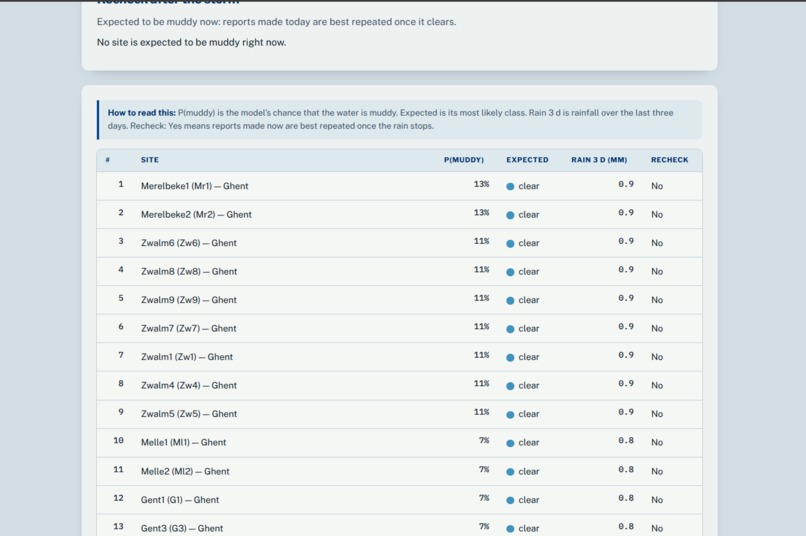This screenshot has height=536, width=806.
Task: Click the Recheck No for Zwalm1
Action: pos(657,357)
